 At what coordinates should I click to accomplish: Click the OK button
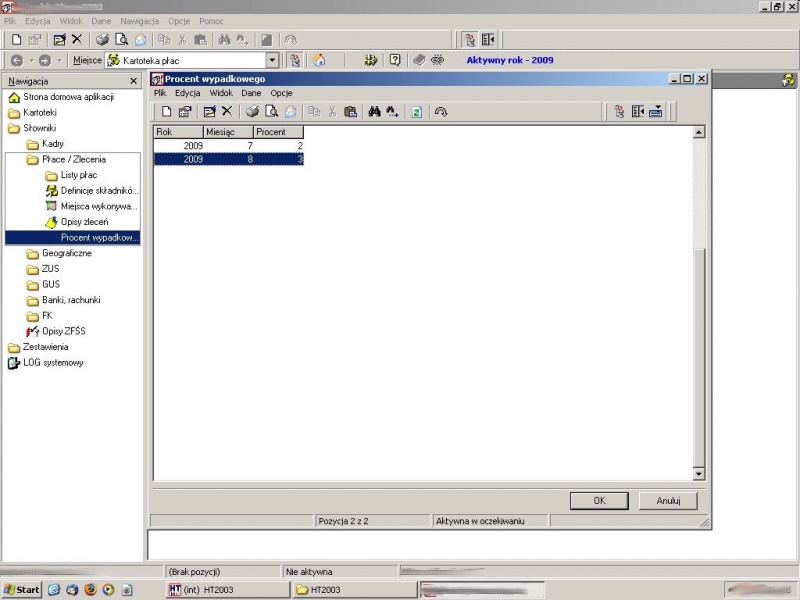click(599, 501)
